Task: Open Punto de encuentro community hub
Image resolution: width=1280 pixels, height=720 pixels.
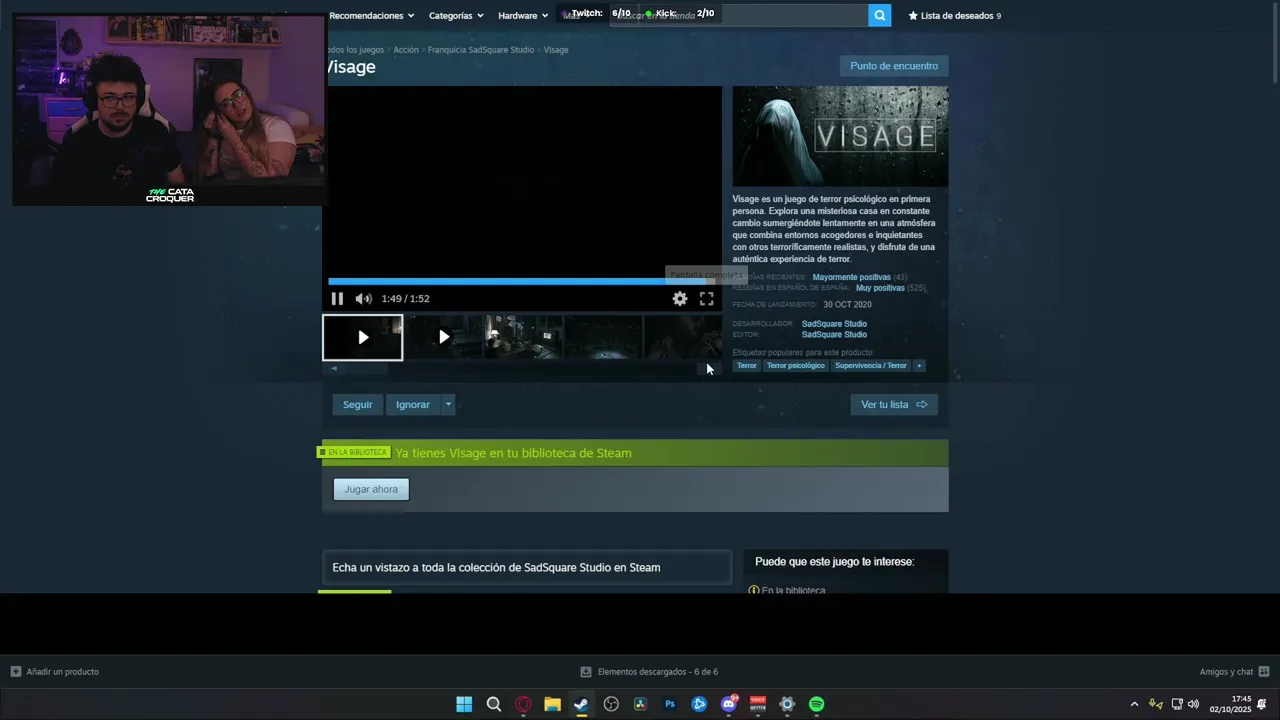Action: pyautogui.click(x=894, y=66)
